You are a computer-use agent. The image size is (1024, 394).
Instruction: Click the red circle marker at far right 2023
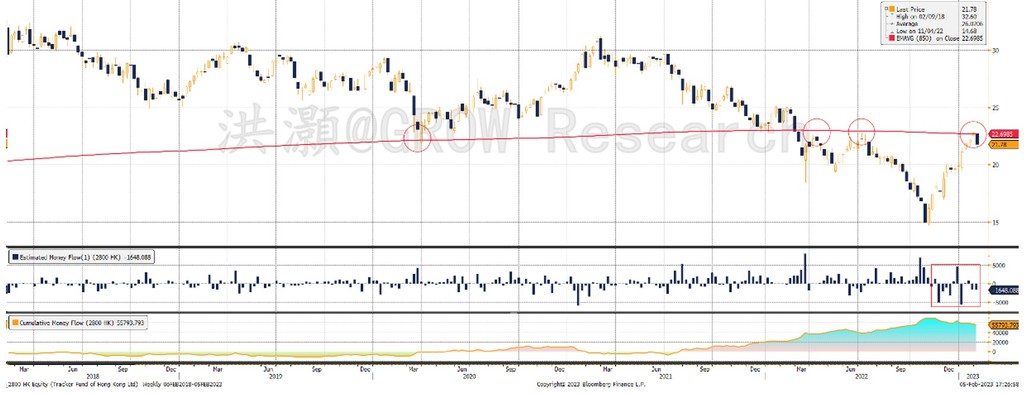click(974, 134)
